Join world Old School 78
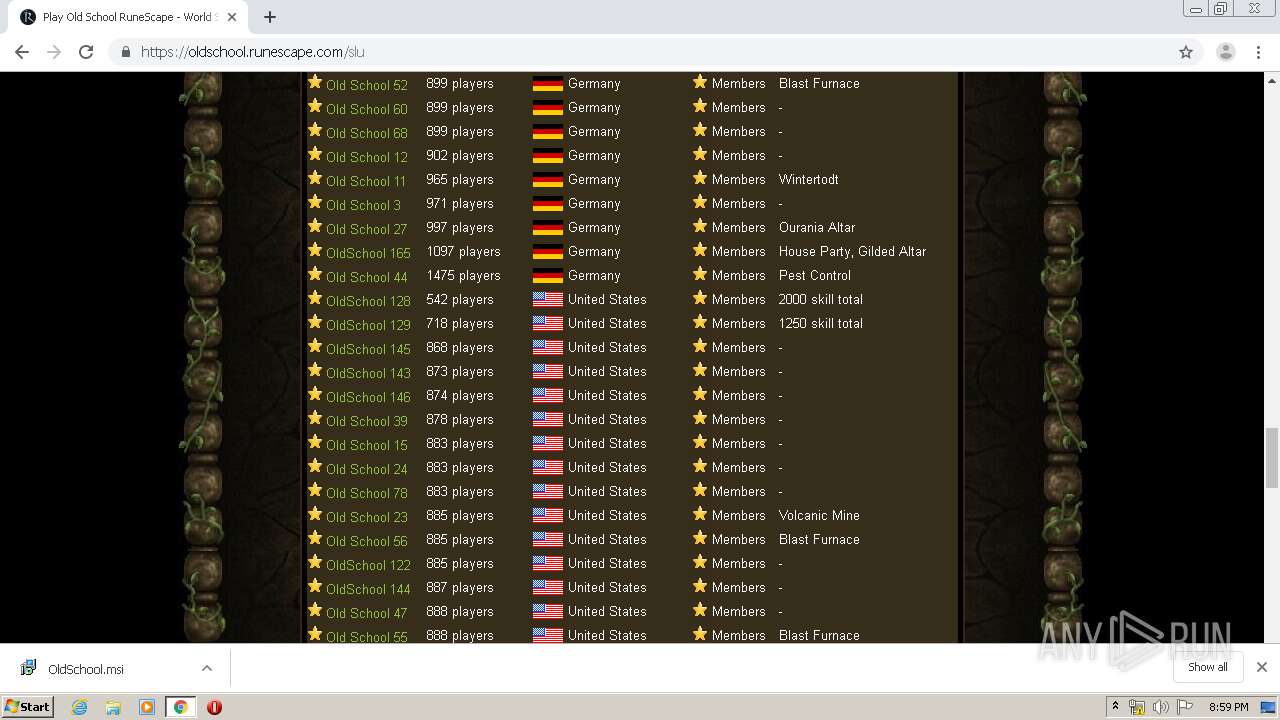This screenshot has height=720, width=1280. (x=366, y=493)
